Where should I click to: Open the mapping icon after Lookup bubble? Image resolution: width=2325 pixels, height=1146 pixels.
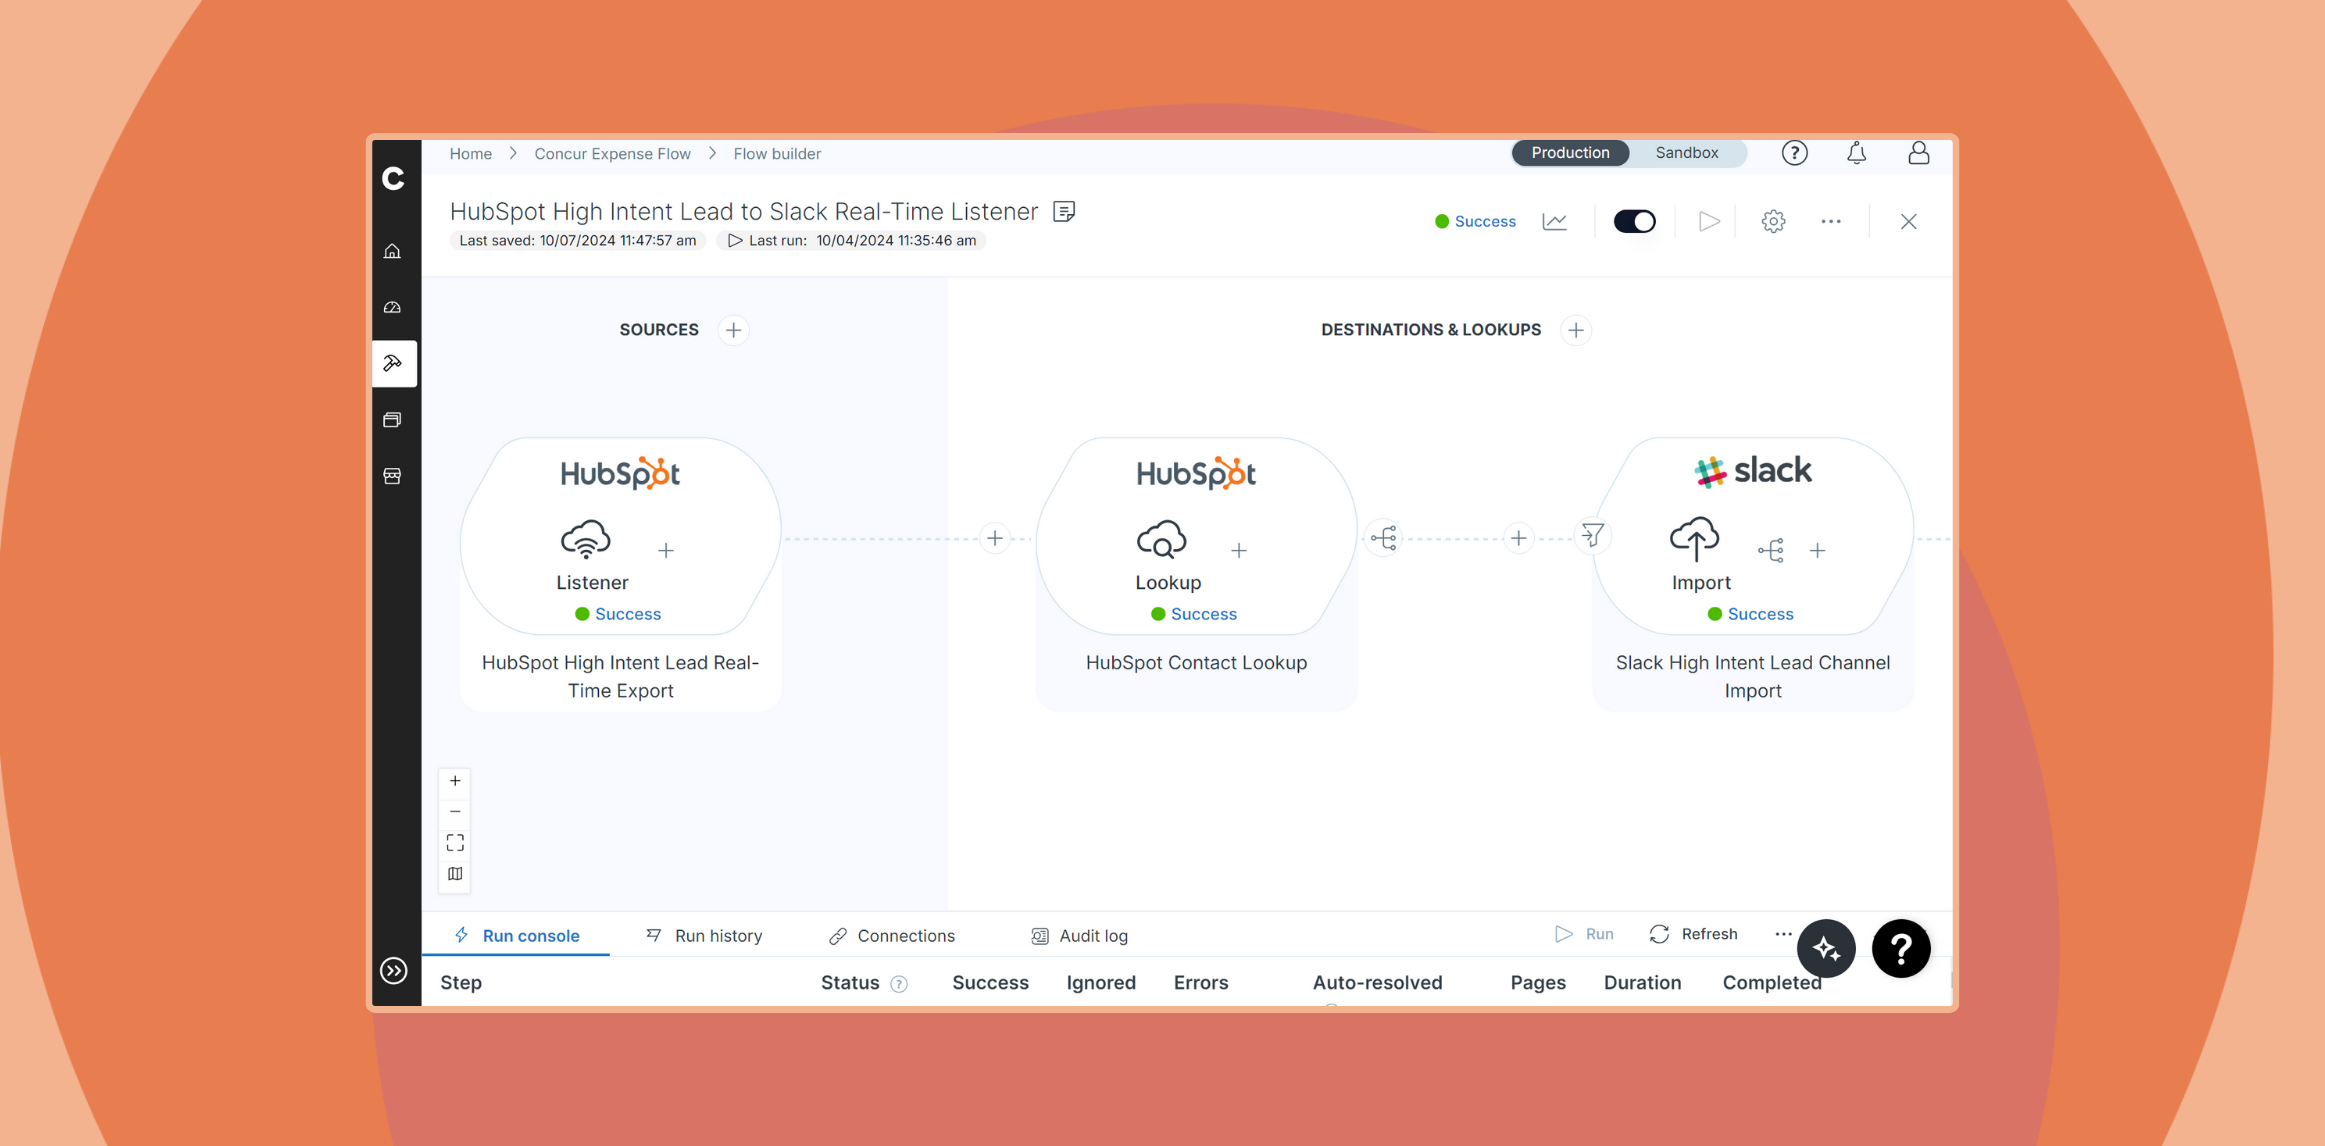(x=1384, y=539)
